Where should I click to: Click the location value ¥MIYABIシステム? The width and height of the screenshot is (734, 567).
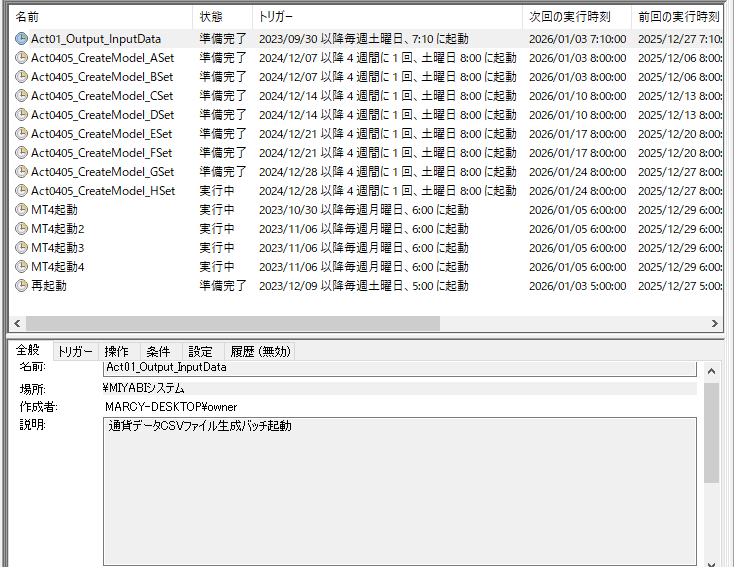pyautogui.click(x=144, y=388)
